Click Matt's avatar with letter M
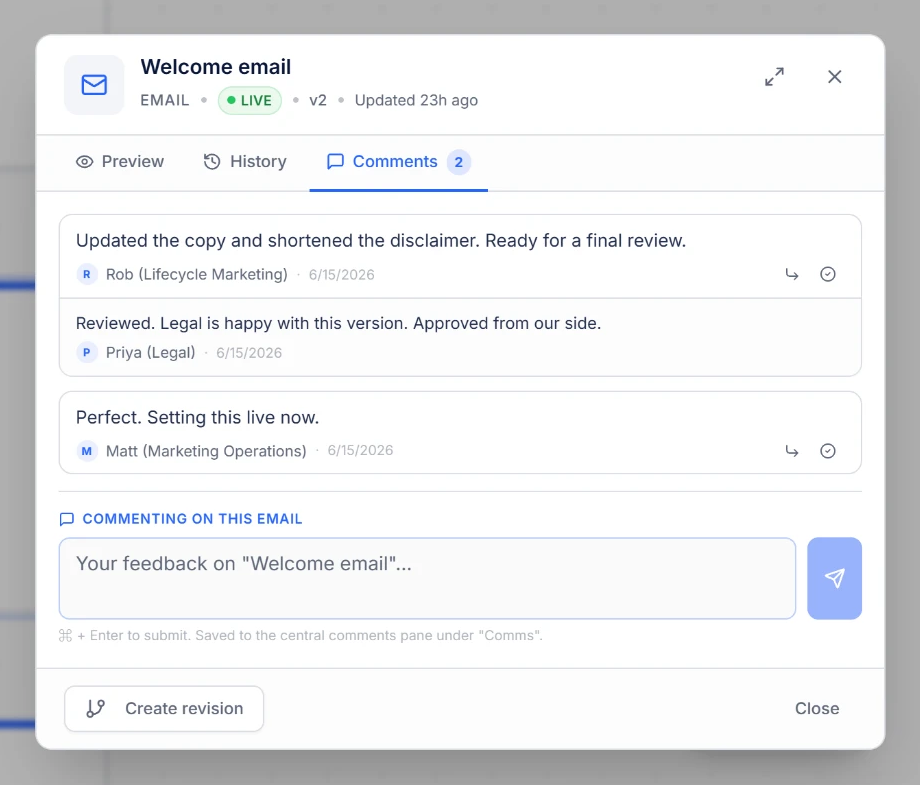 (87, 451)
